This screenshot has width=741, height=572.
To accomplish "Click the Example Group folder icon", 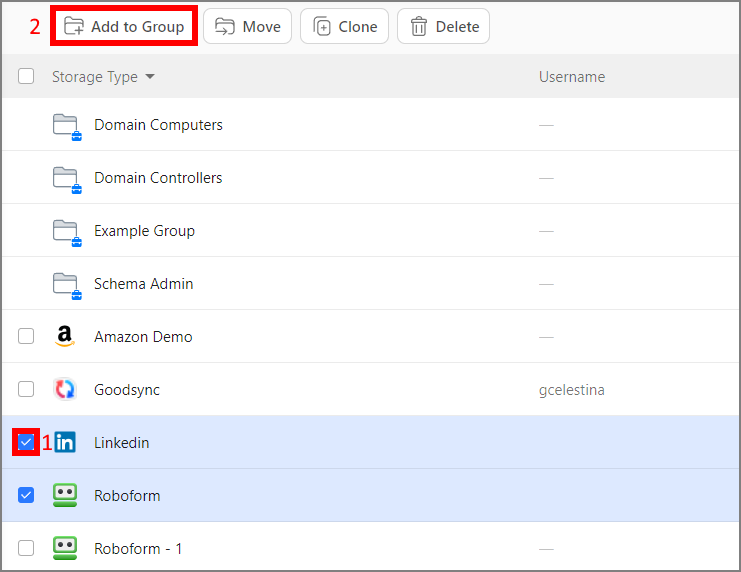I will click(65, 231).
